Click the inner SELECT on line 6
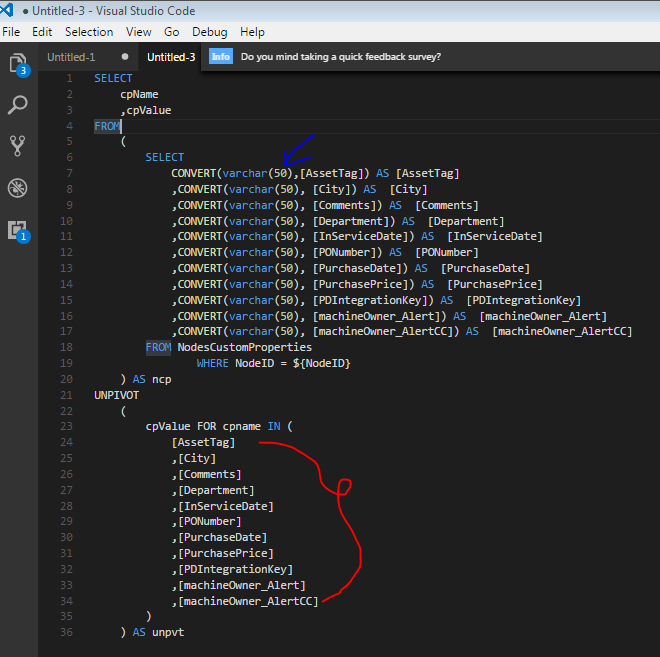The height and width of the screenshot is (657, 660). coord(164,157)
